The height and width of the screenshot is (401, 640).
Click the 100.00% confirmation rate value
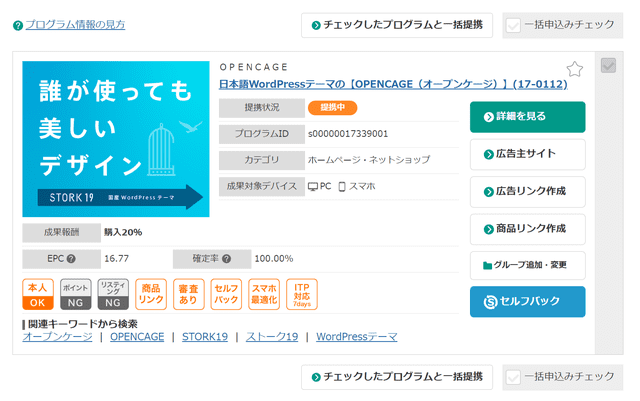[274, 258]
